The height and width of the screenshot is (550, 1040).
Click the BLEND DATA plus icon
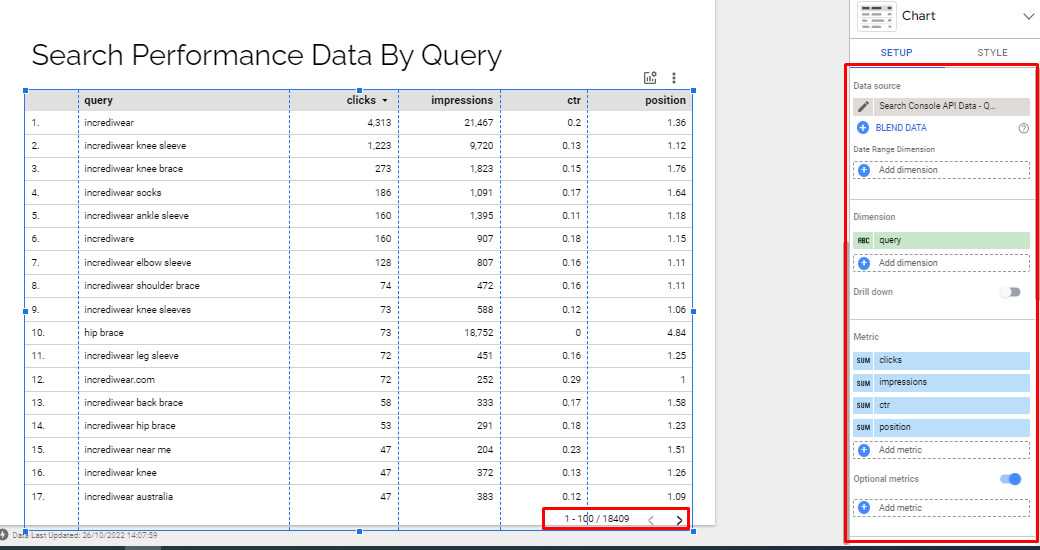pyautogui.click(x=863, y=127)
